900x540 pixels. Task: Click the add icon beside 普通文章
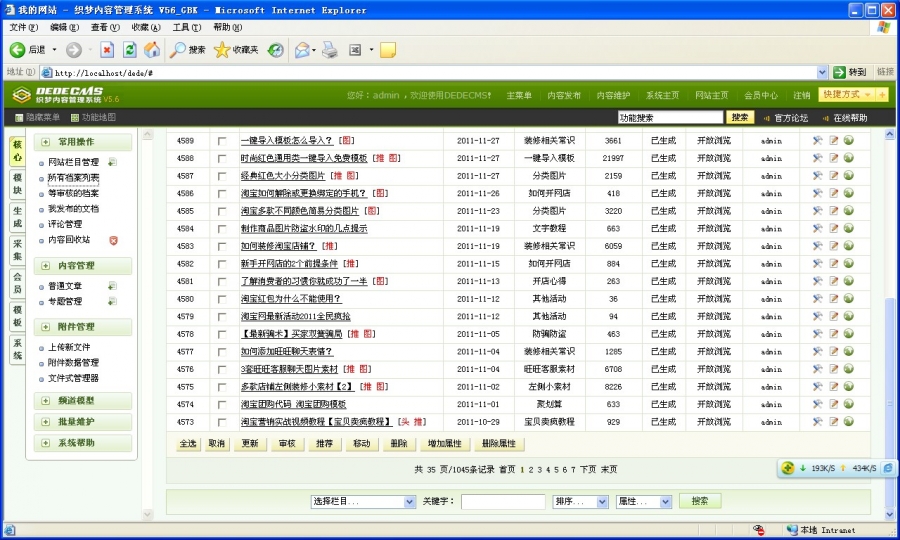[x=112, y=286]
